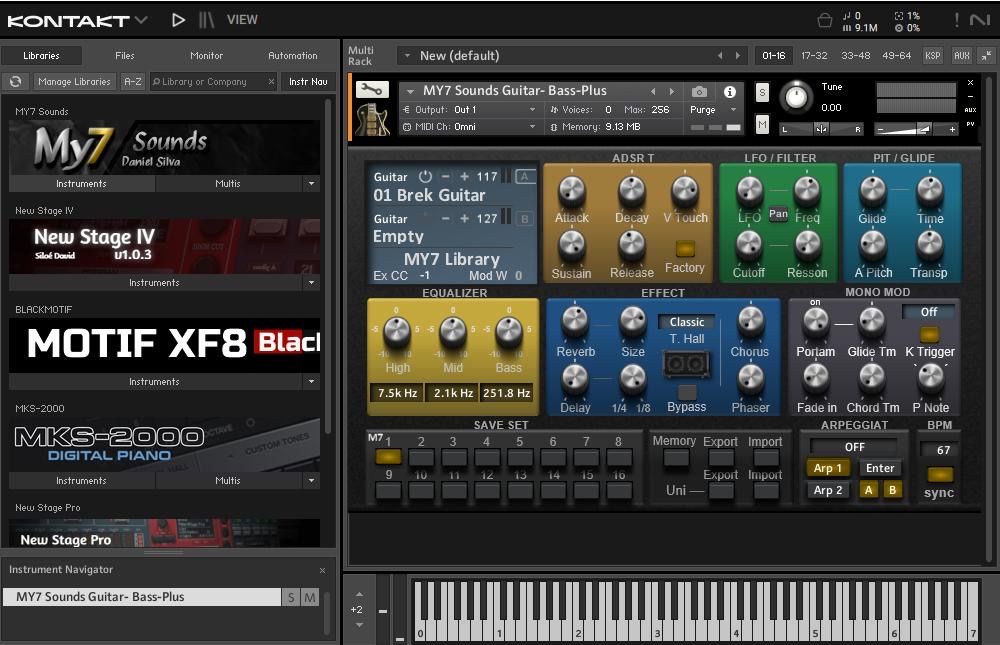The height and width of the screenshot is (645, 1000).
Task: Click the Phaser knob
Action: coord(751,378)
